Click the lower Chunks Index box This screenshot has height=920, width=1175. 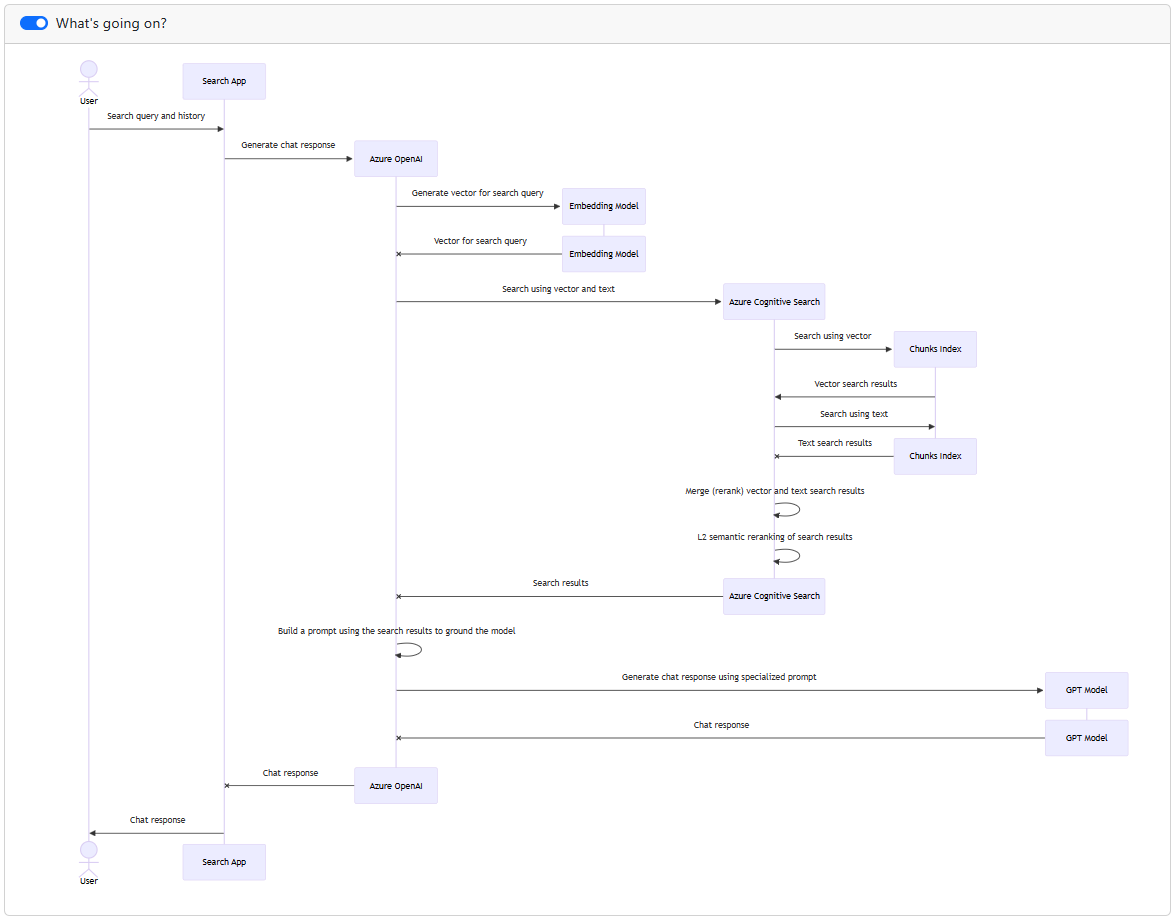click(x=935, y=456)
